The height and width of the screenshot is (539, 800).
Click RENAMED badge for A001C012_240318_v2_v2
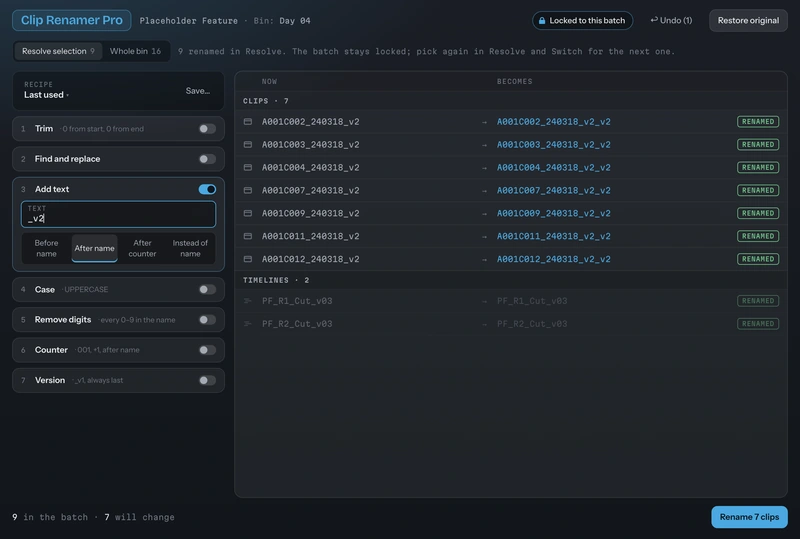pos(758,259)
